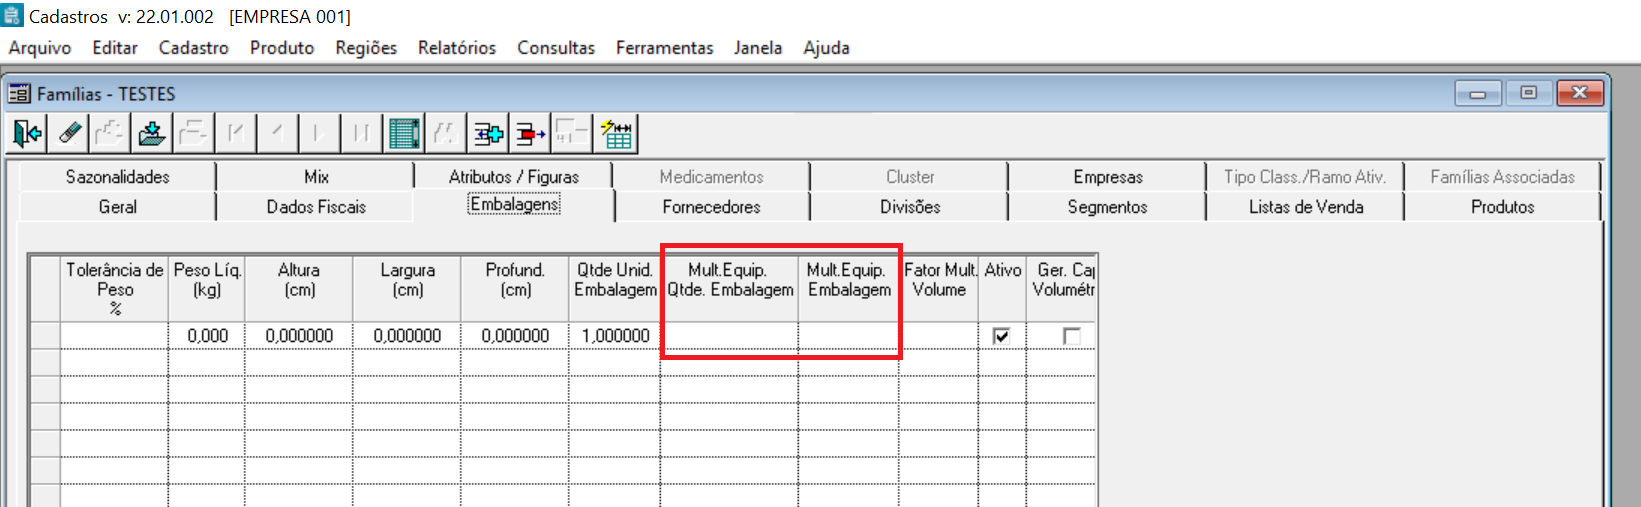Switch to the Fornecedores tab

tap(711, 207)
